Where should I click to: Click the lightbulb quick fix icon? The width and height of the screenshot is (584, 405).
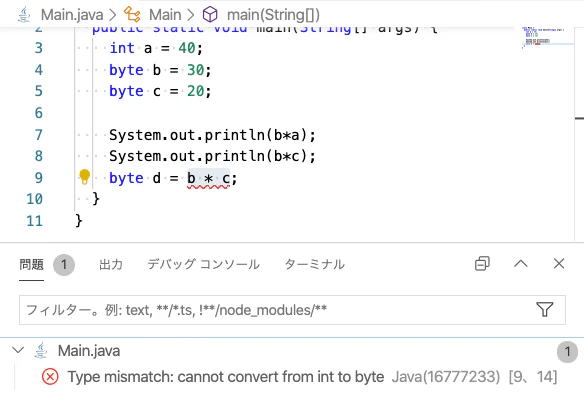85,177
